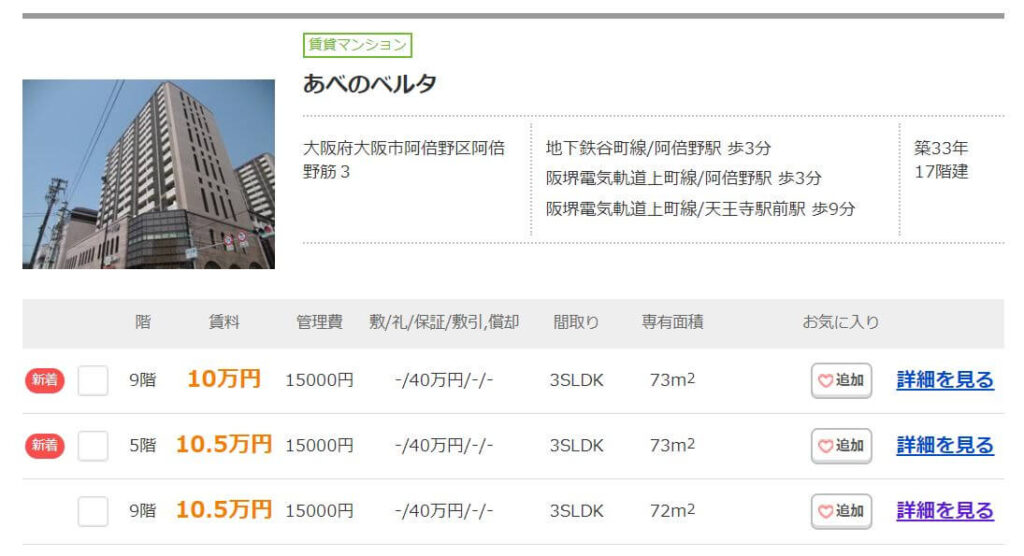Open visited 詳細を見る link for the 72m2 room
Image resolution: width=1024 pixels, height=556 pixels.
point(945,510)
